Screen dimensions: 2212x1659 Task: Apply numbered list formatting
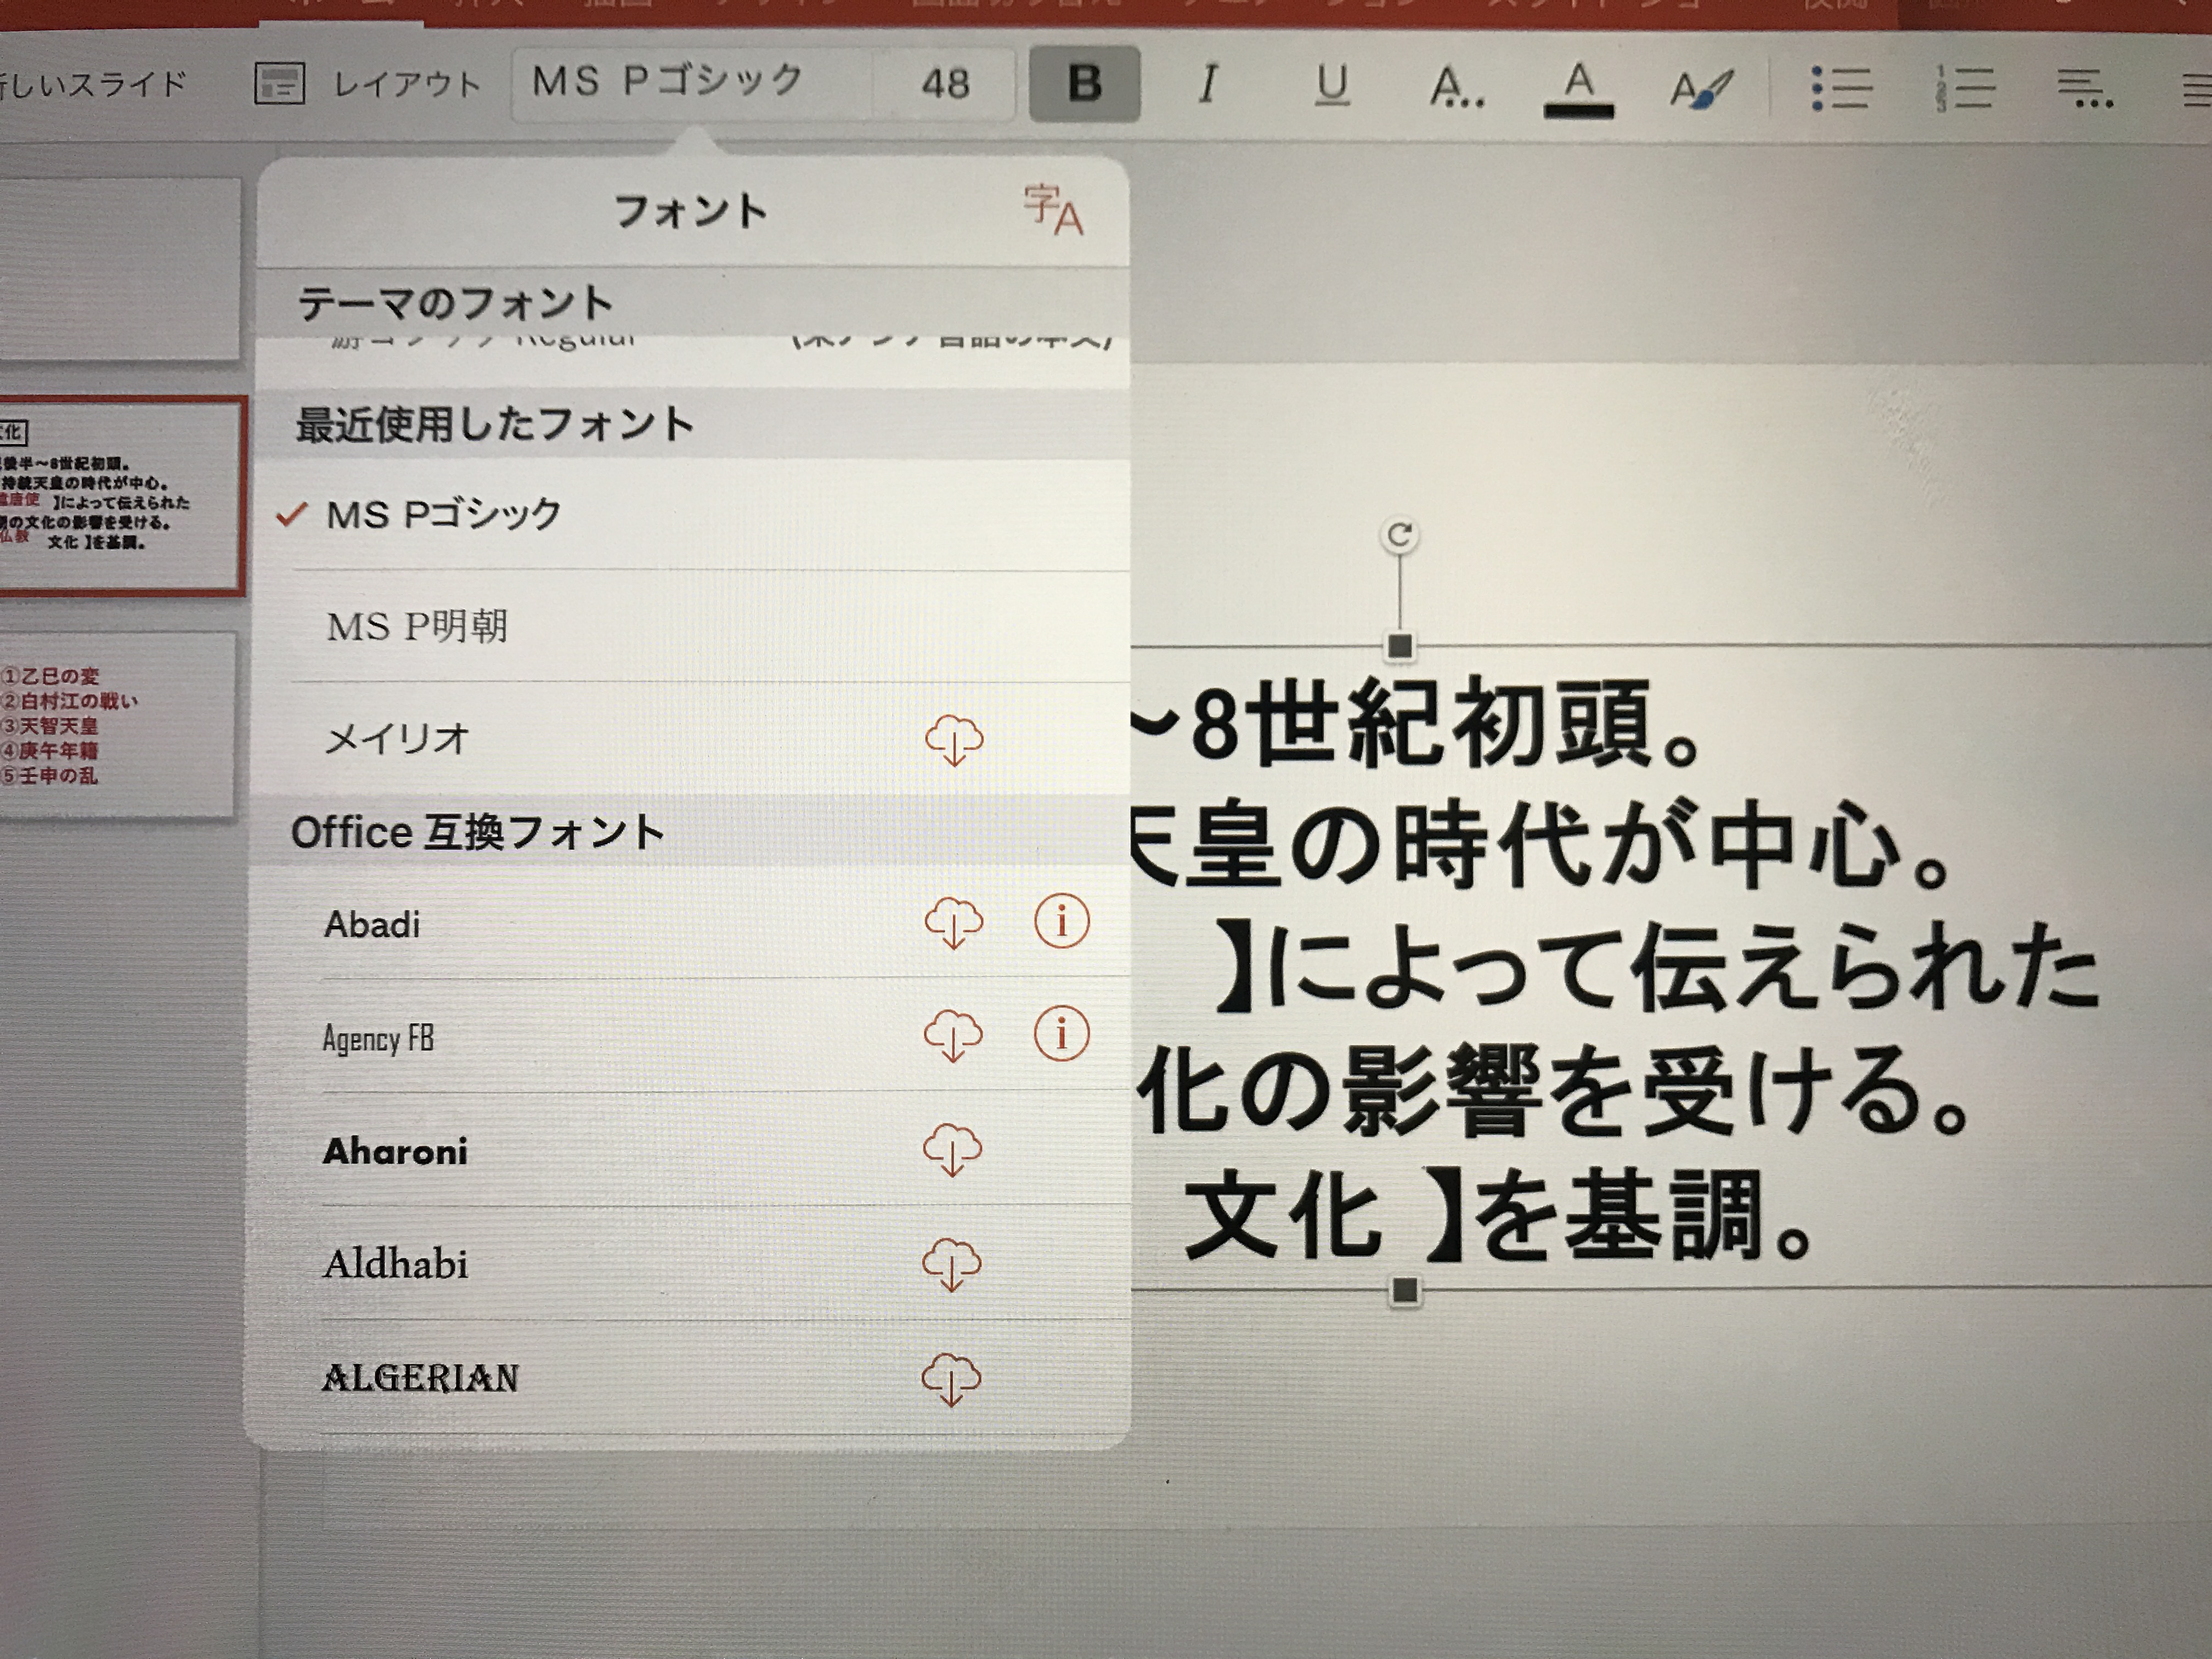pyautogui.click(x=1965, y=88)
